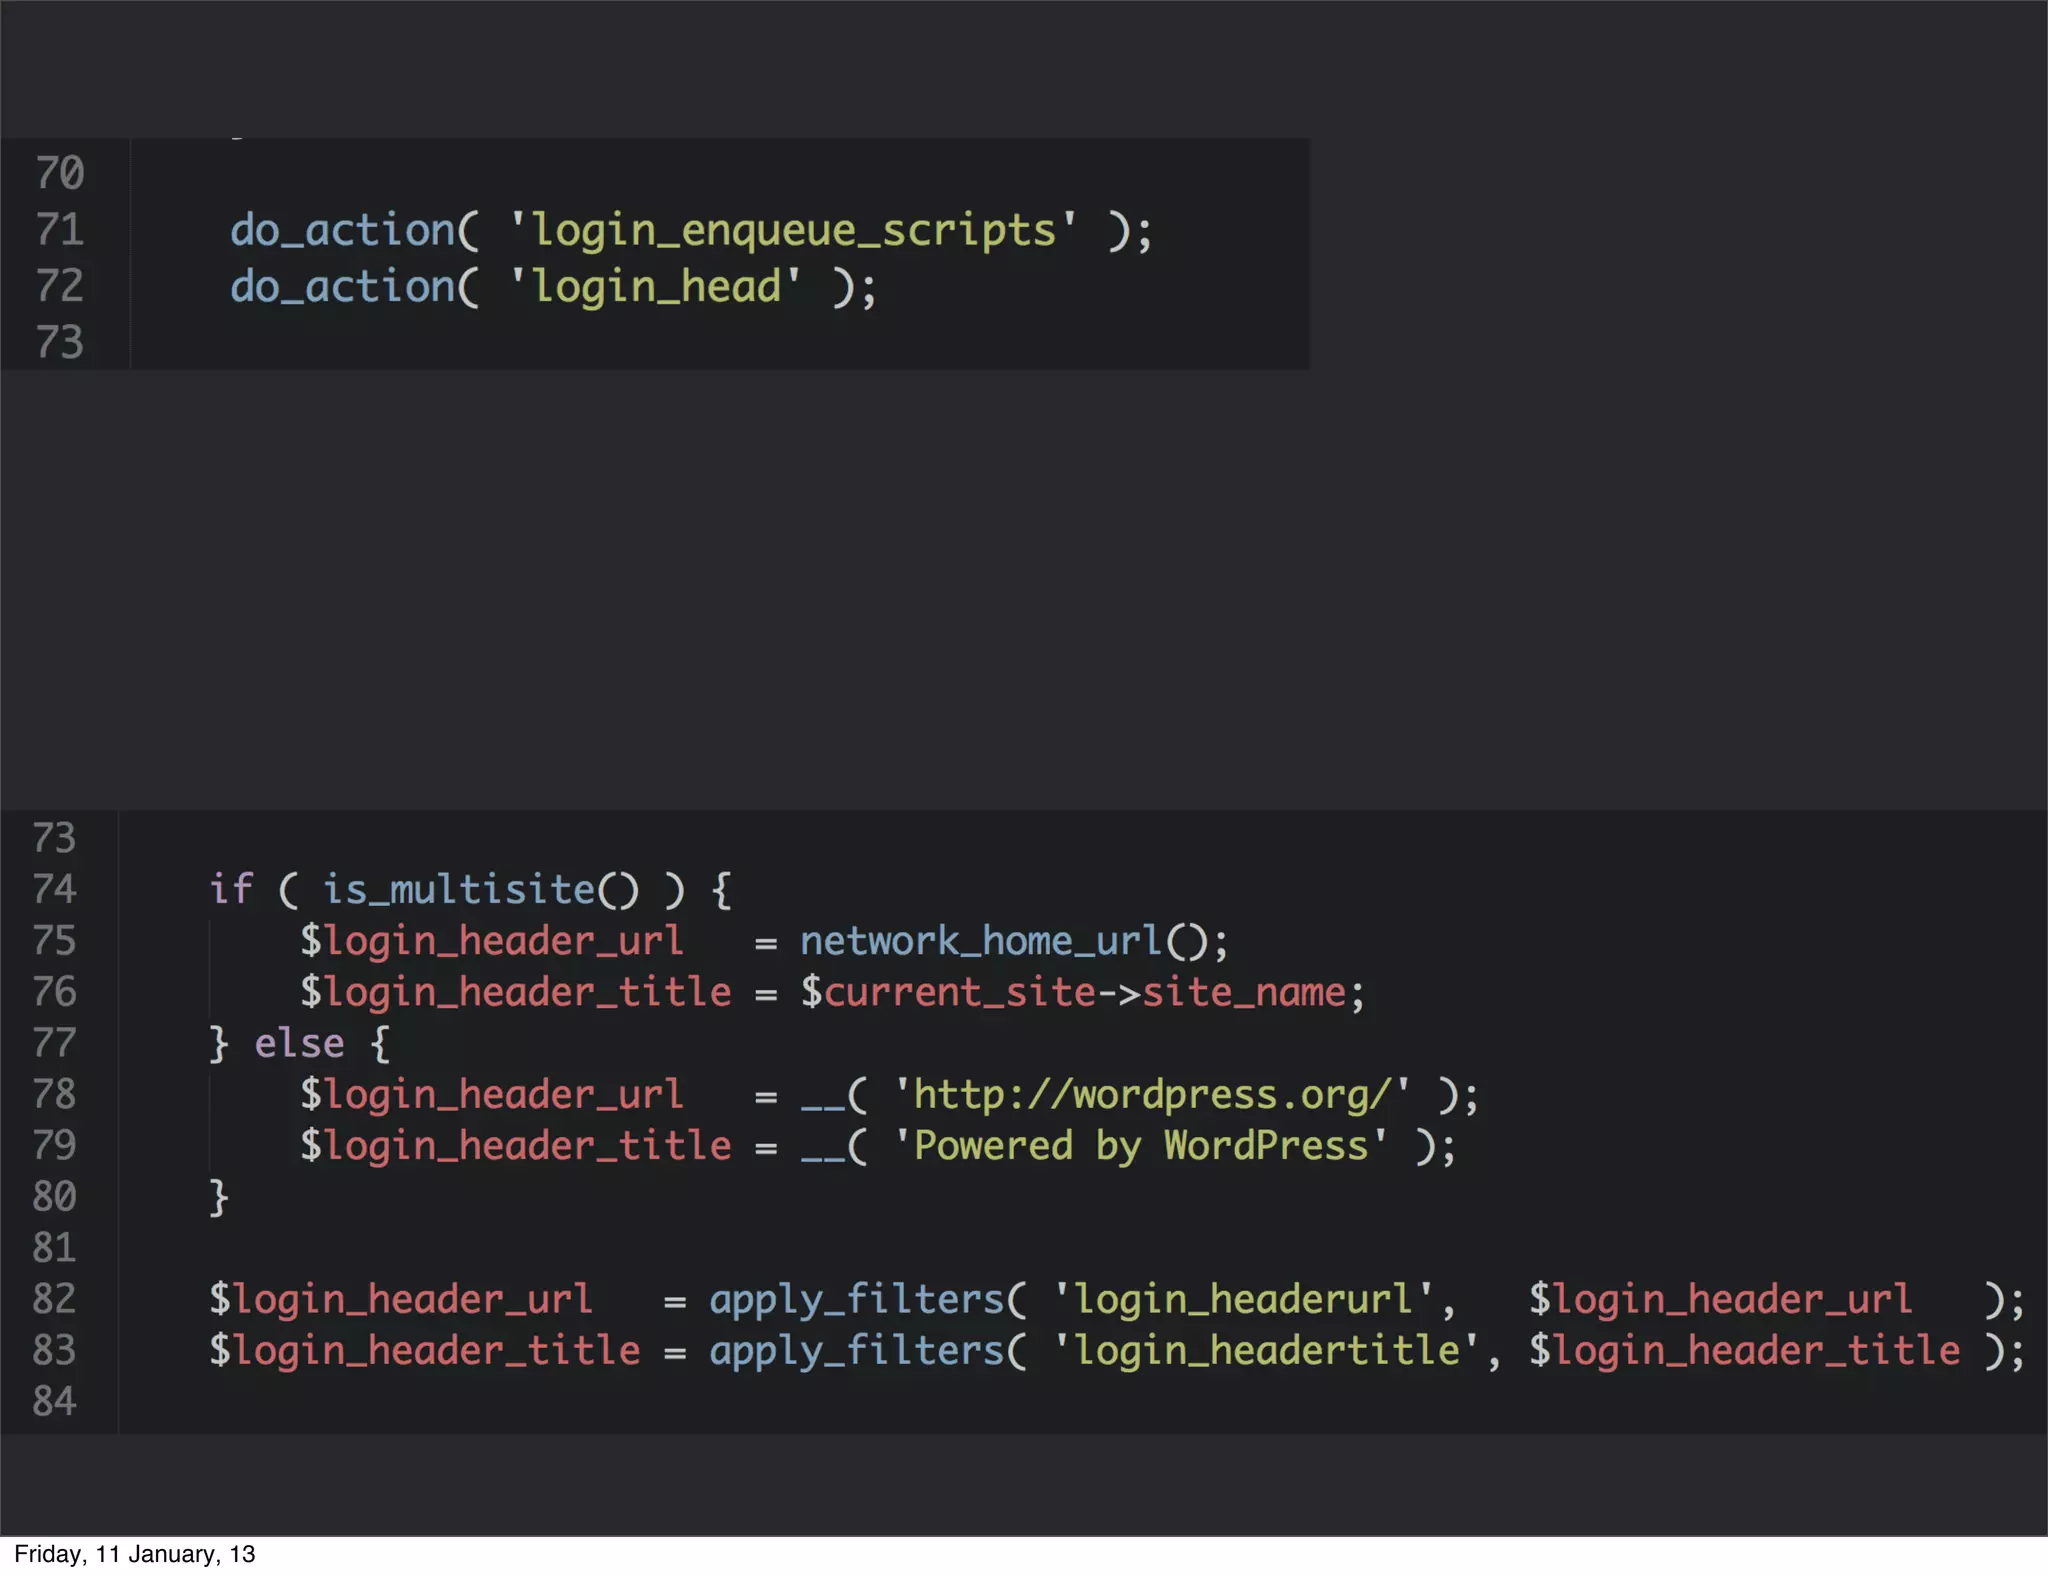Click 'login_headerurl' filter name string
Image resolution: width=2048 pixels, height=1576 pixels.
click(1244, 1300)
